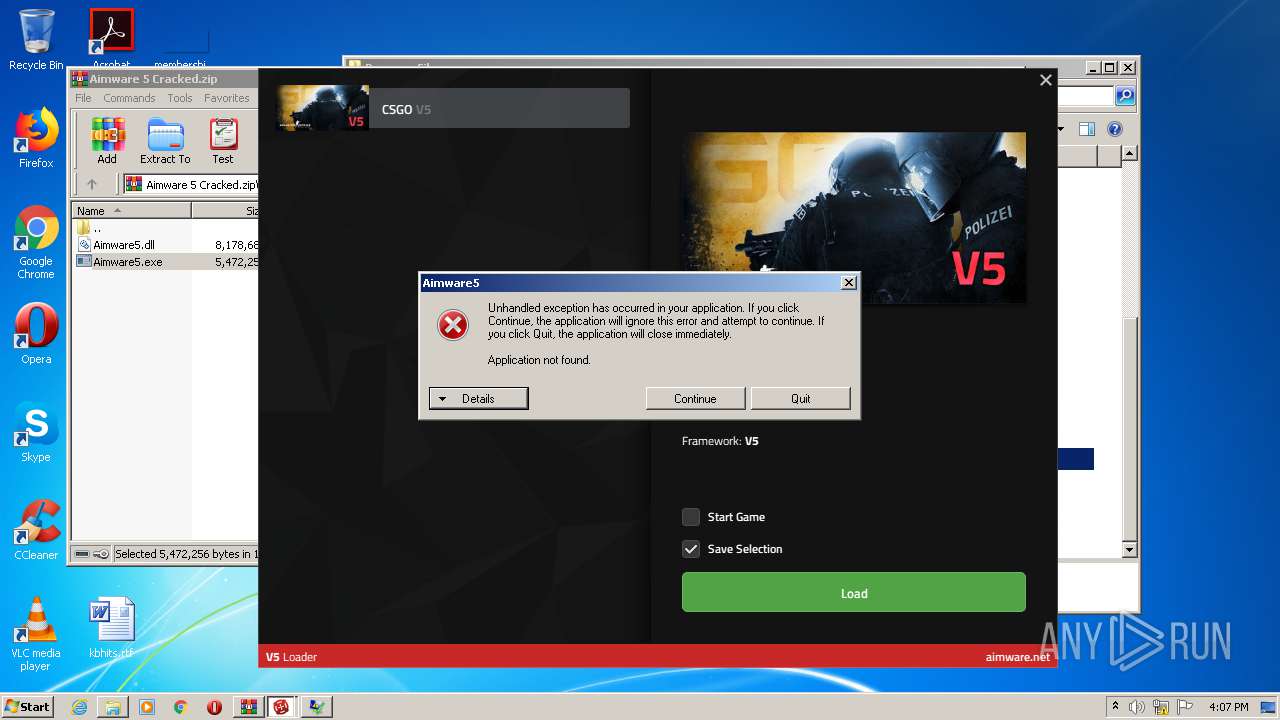
Task: Switch to Aimware5 loader taskbar button
Action: (283, 707)
